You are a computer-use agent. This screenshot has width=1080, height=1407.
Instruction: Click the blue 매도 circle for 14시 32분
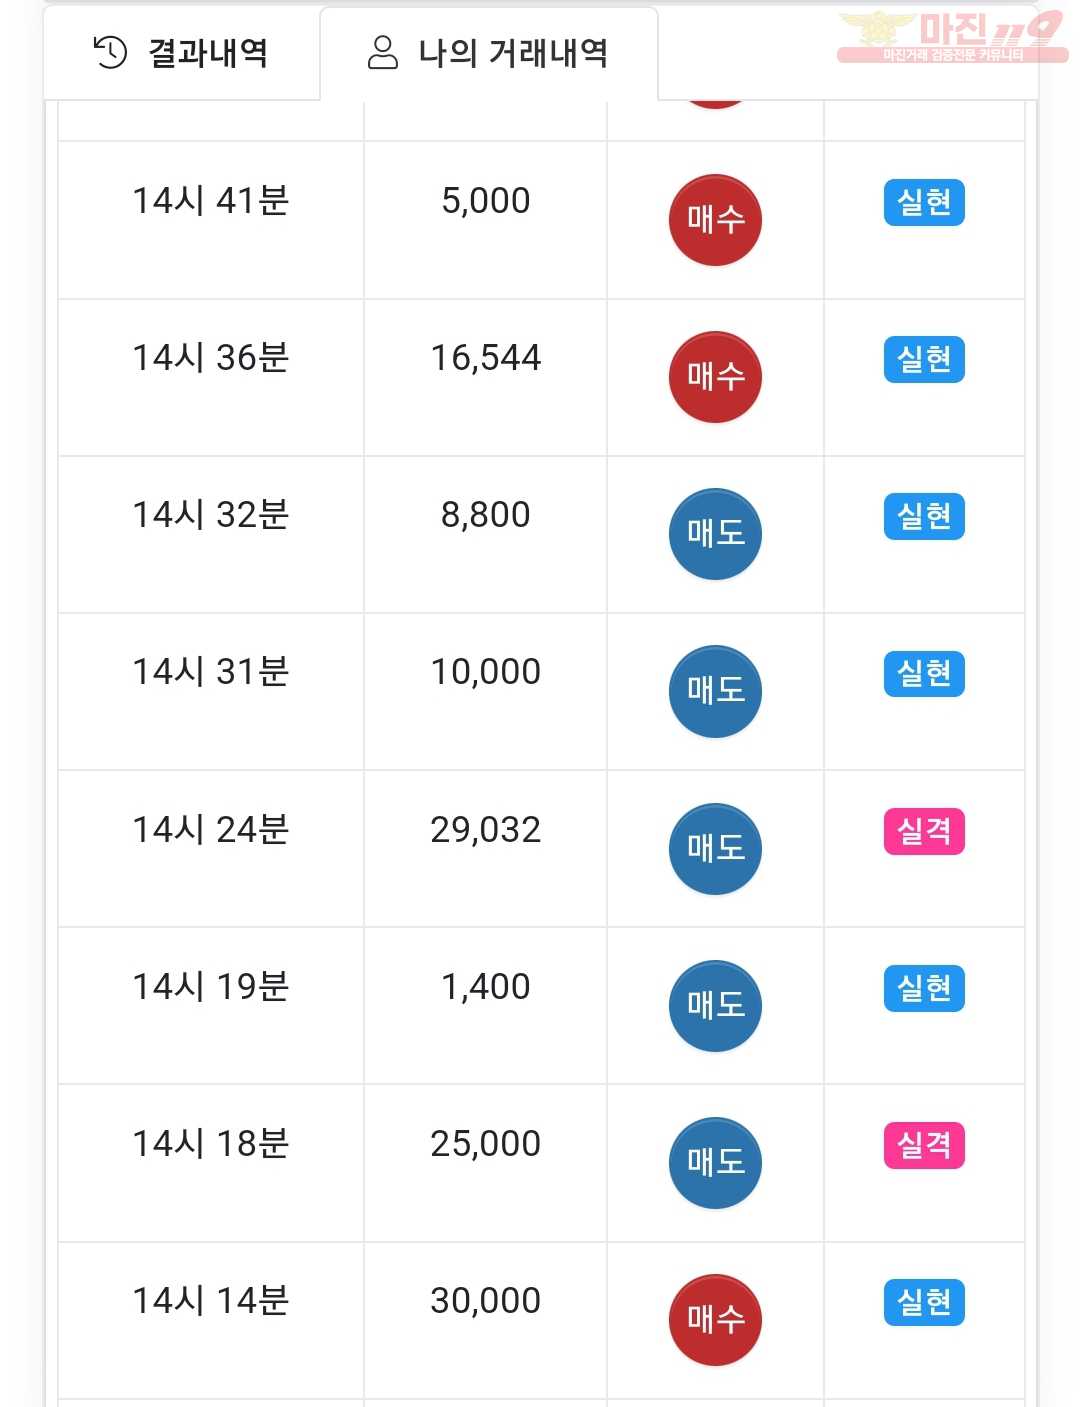(x=715, y=534)
